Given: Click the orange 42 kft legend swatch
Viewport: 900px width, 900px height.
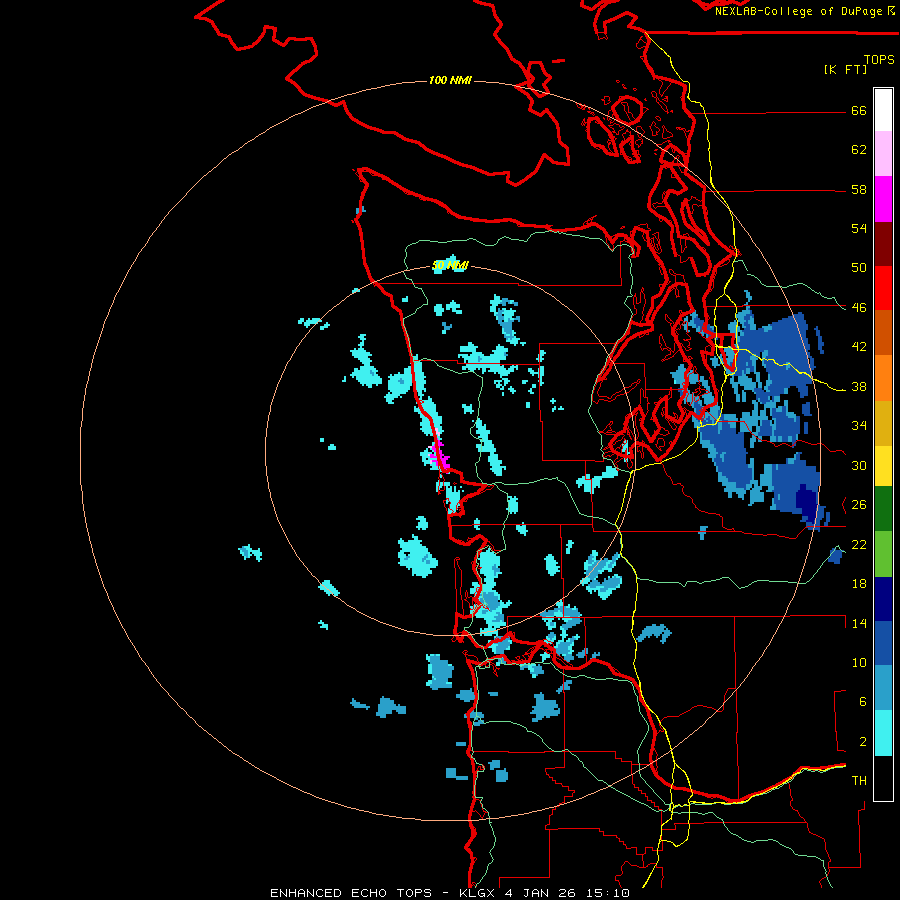Looking at the screenshot, I should pos(883,377).
